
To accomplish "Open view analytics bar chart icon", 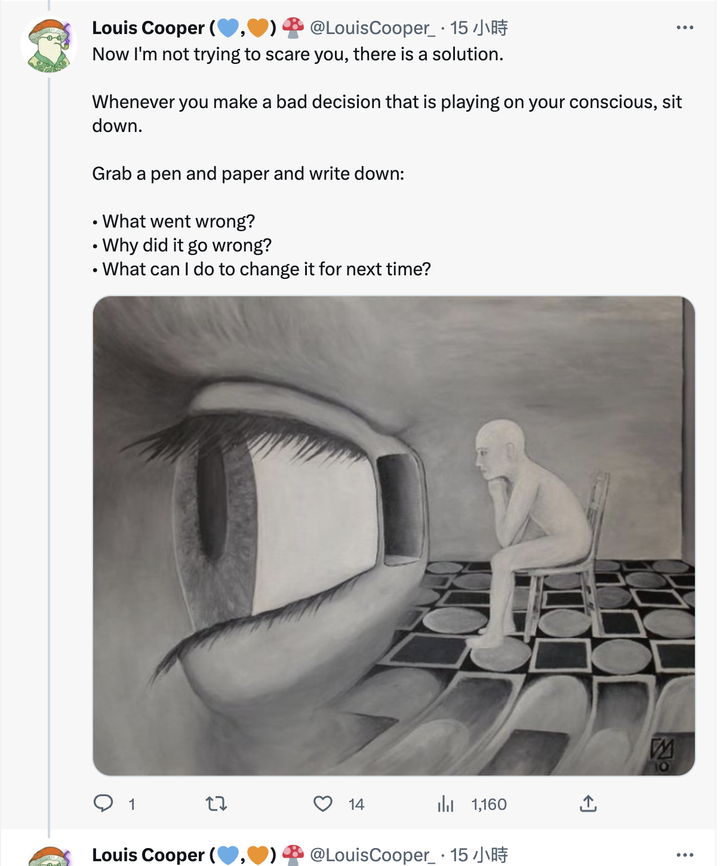I will (x=446, y=804).
